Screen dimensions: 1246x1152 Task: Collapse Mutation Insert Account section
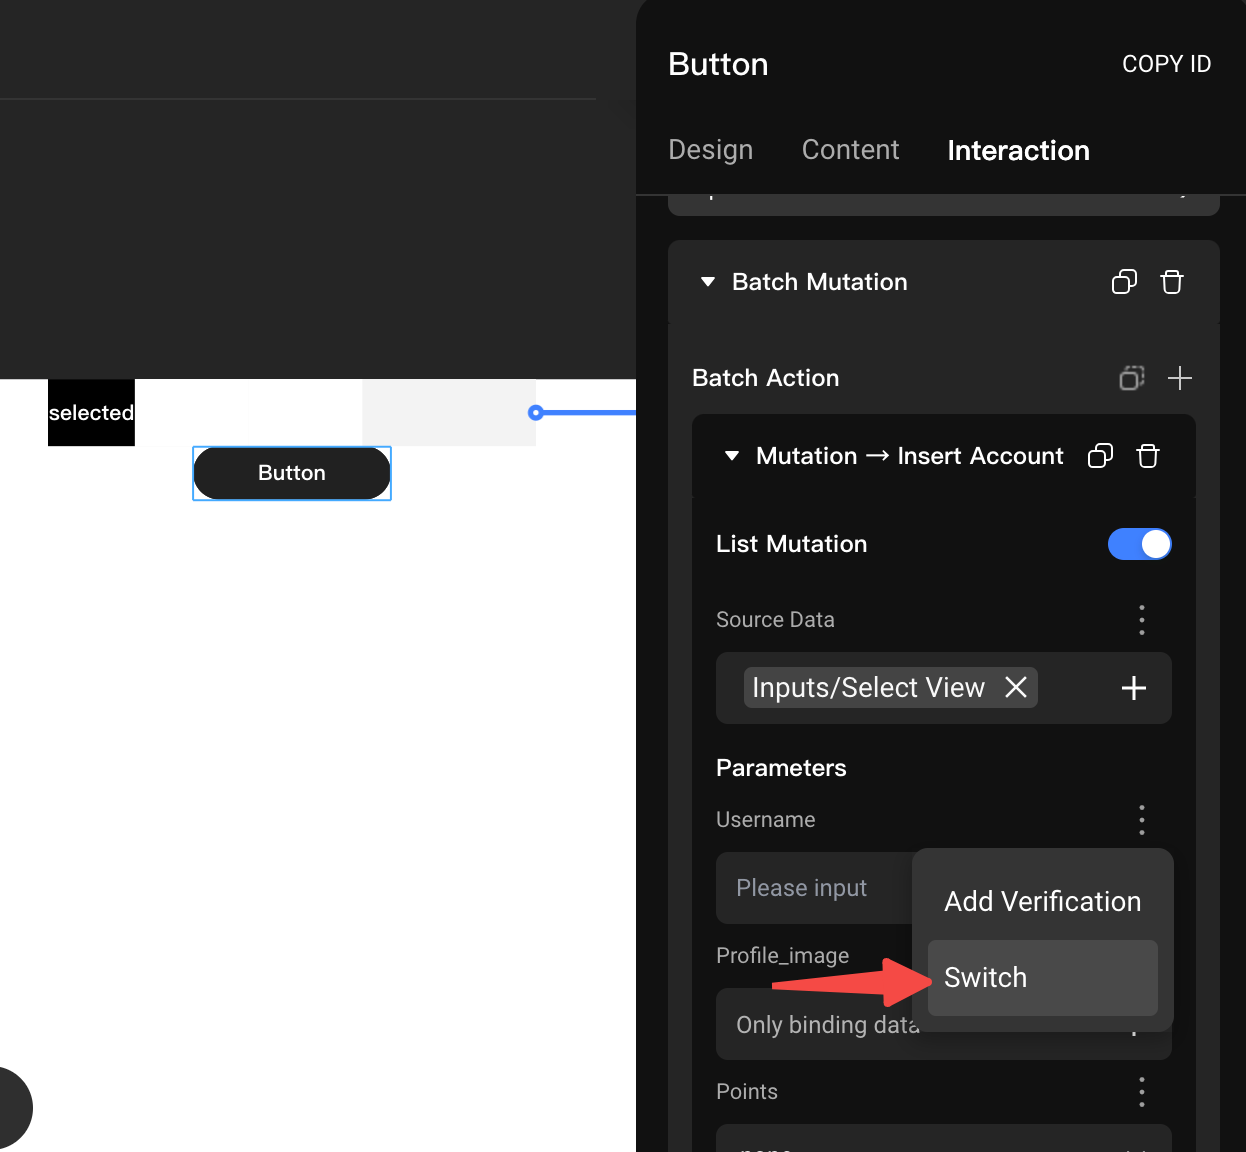tap(732, 456)
